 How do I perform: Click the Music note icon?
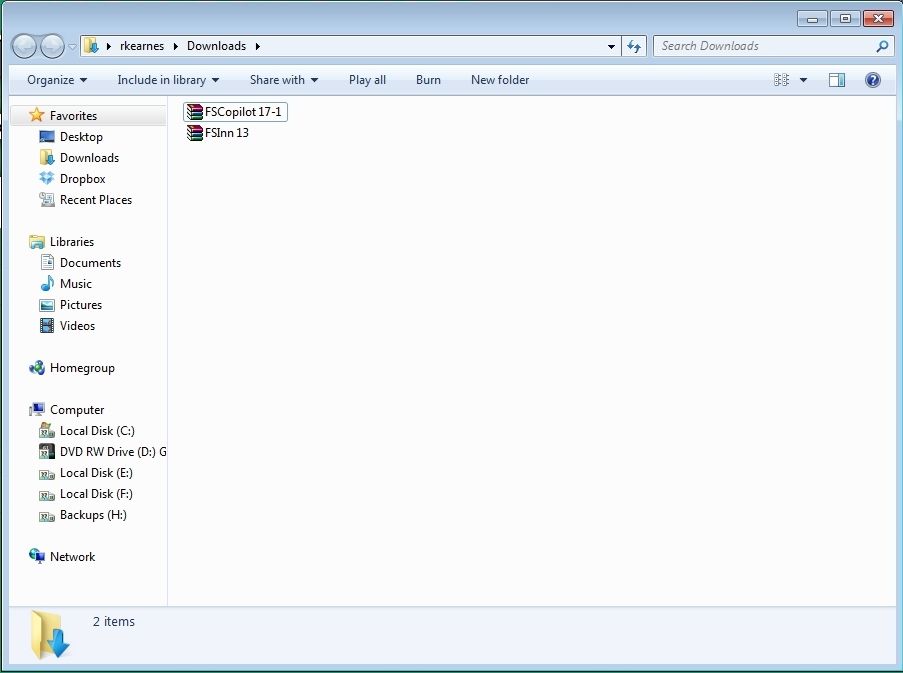pyautogui.click(x=47, y=283)
